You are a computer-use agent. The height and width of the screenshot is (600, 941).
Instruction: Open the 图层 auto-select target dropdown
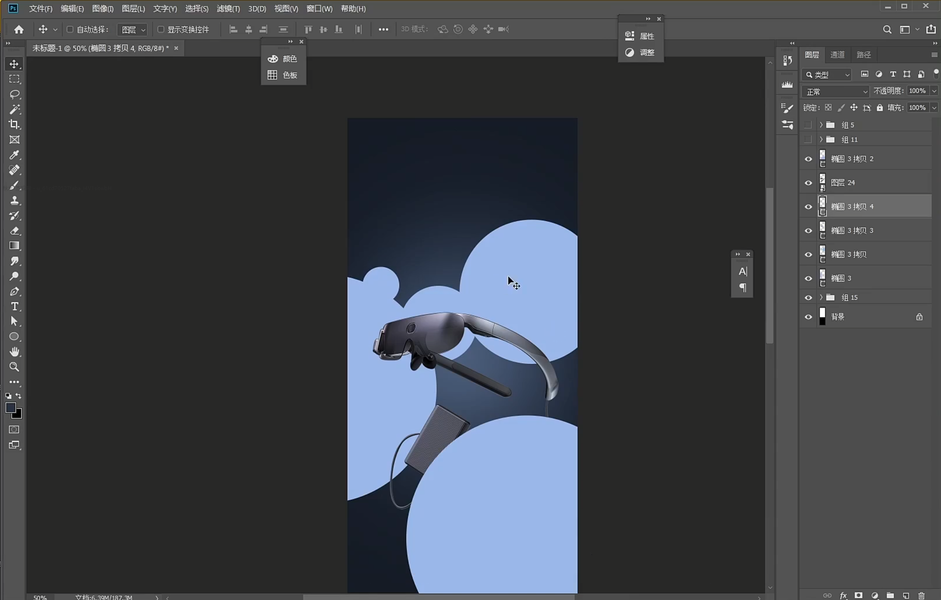(133, 29)
